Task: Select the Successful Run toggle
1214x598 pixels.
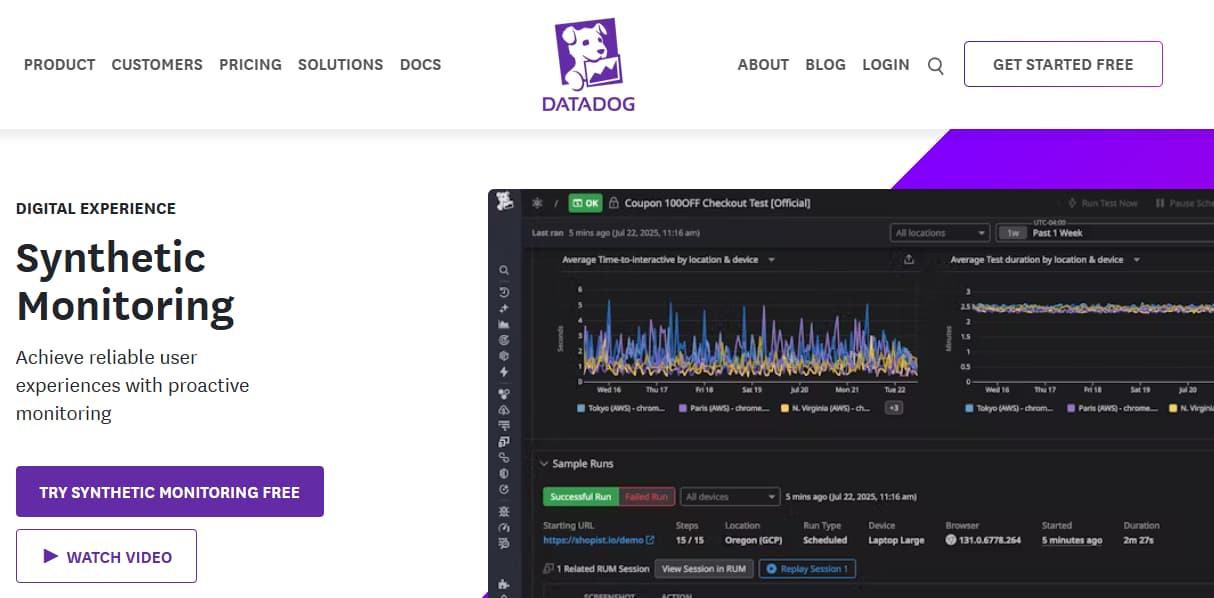Action: (581, 497)
